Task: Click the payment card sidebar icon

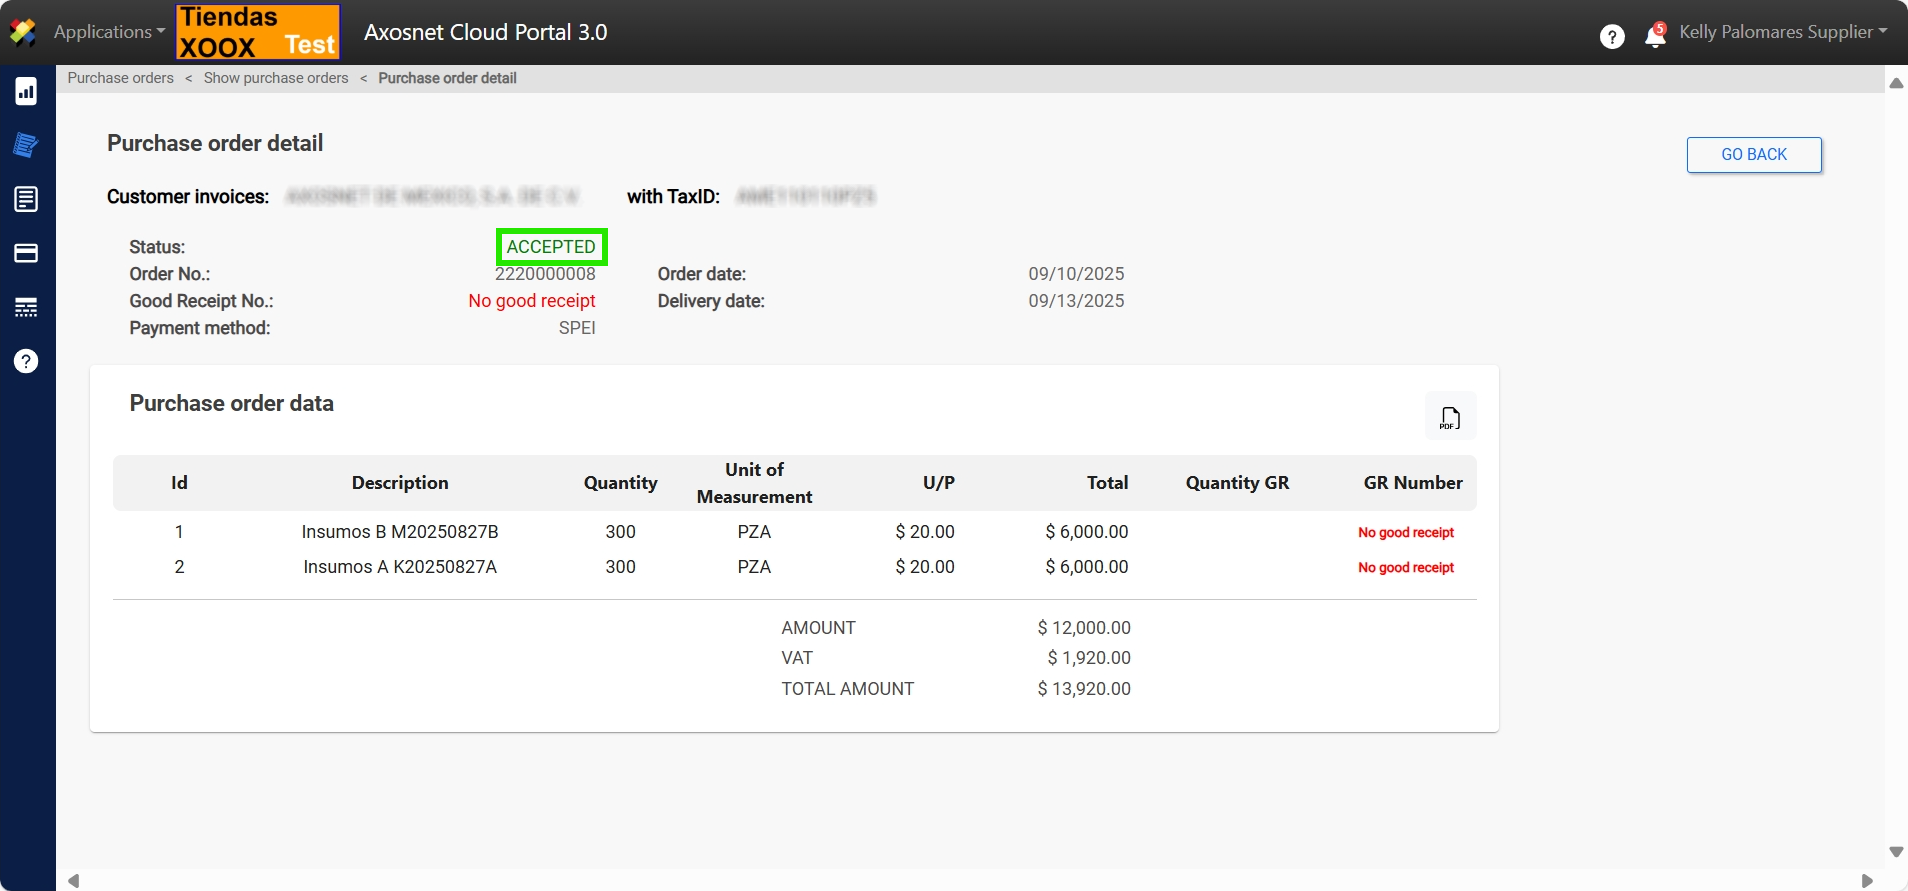Action: pyautogui.click(x=26, y=253)
